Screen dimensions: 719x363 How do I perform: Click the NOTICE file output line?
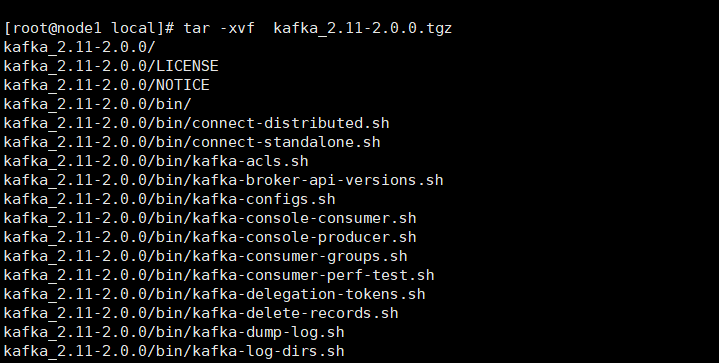[x=106, y=85]
